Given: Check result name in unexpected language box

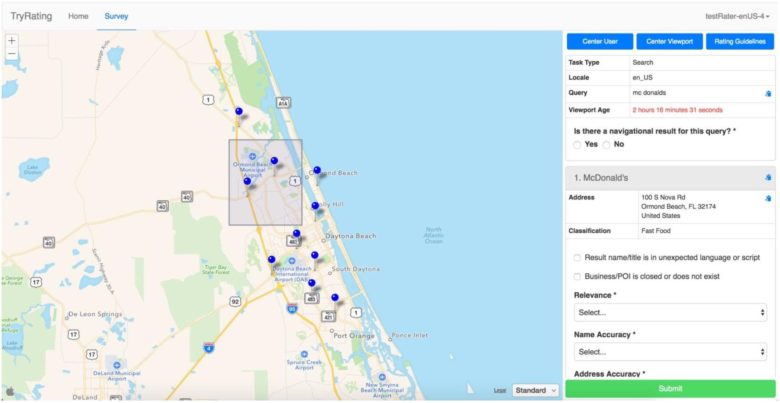Looking at the screenshot, I should [578, 258].
